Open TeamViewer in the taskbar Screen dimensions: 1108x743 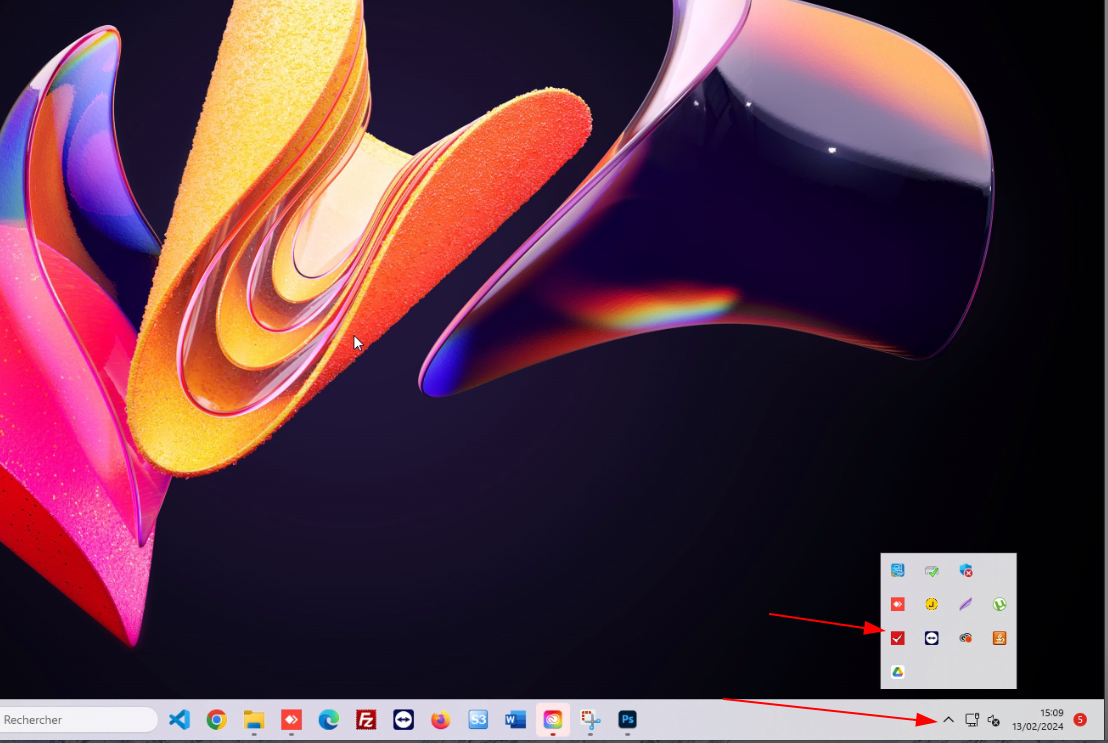pos(403,720)
